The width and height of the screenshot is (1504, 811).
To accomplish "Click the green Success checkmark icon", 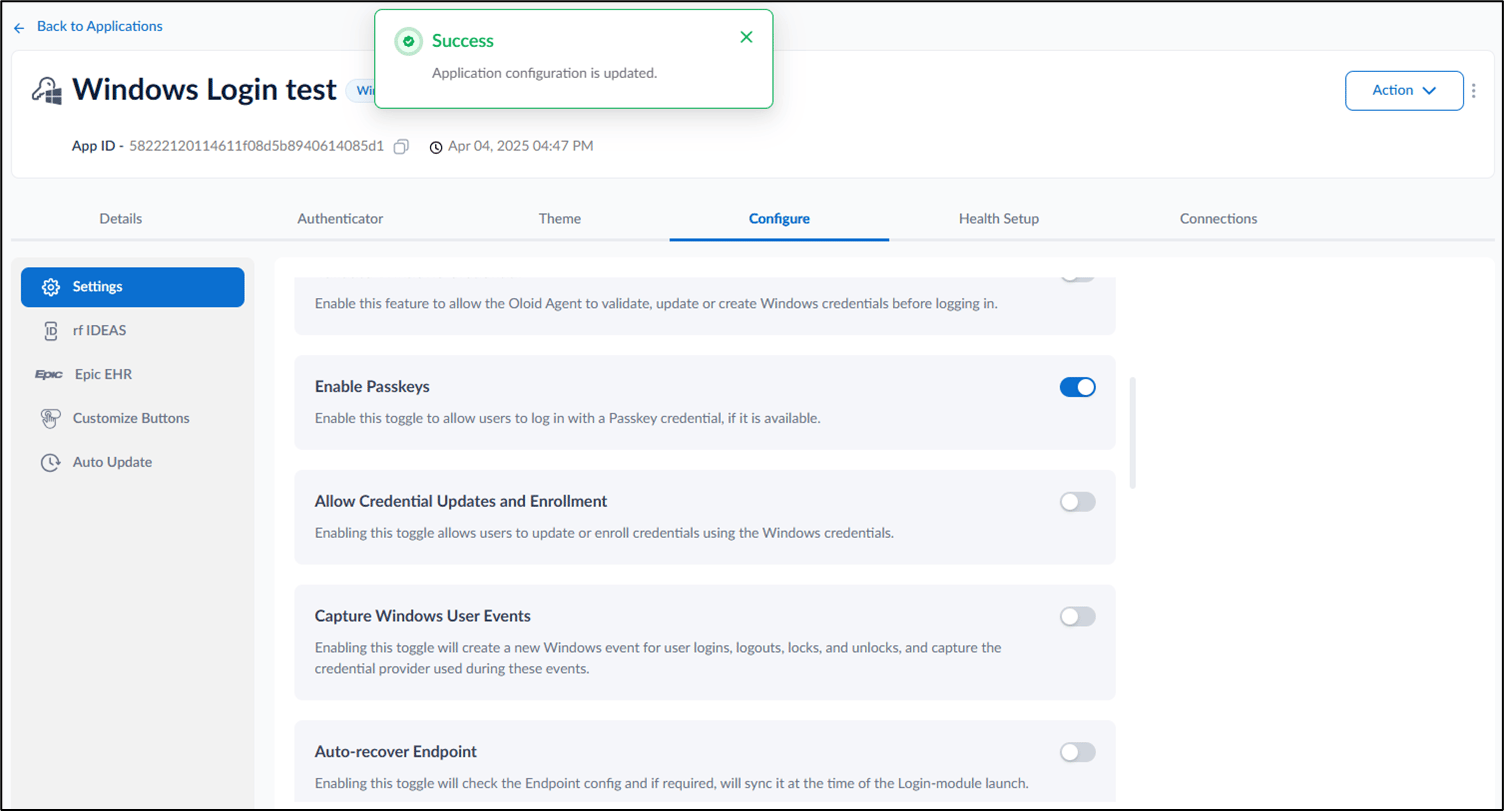I will 408,42.
